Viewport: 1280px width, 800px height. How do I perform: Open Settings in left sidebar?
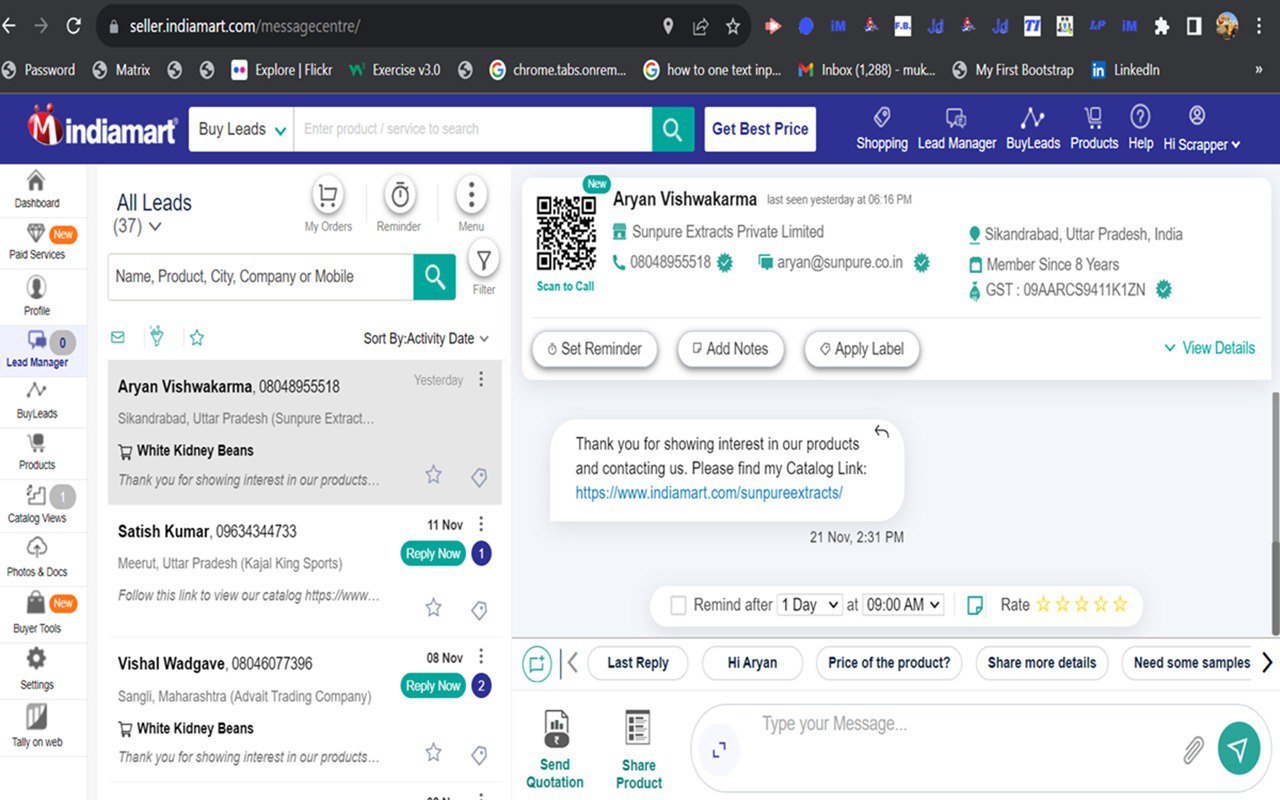coord(37,669)
